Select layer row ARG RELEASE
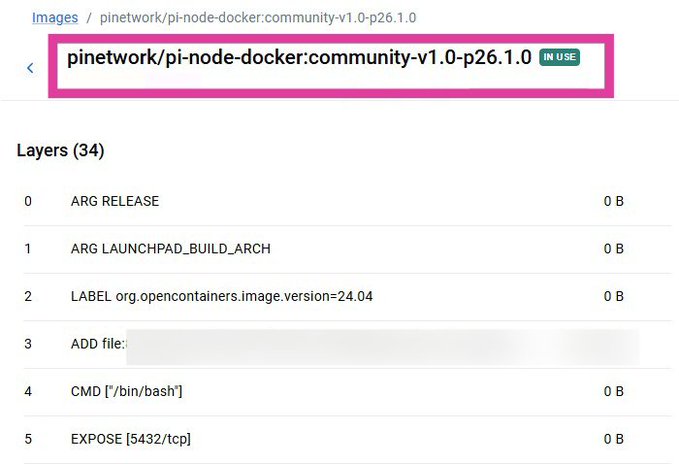Screen dimensions: 679x464 (347, 201)
